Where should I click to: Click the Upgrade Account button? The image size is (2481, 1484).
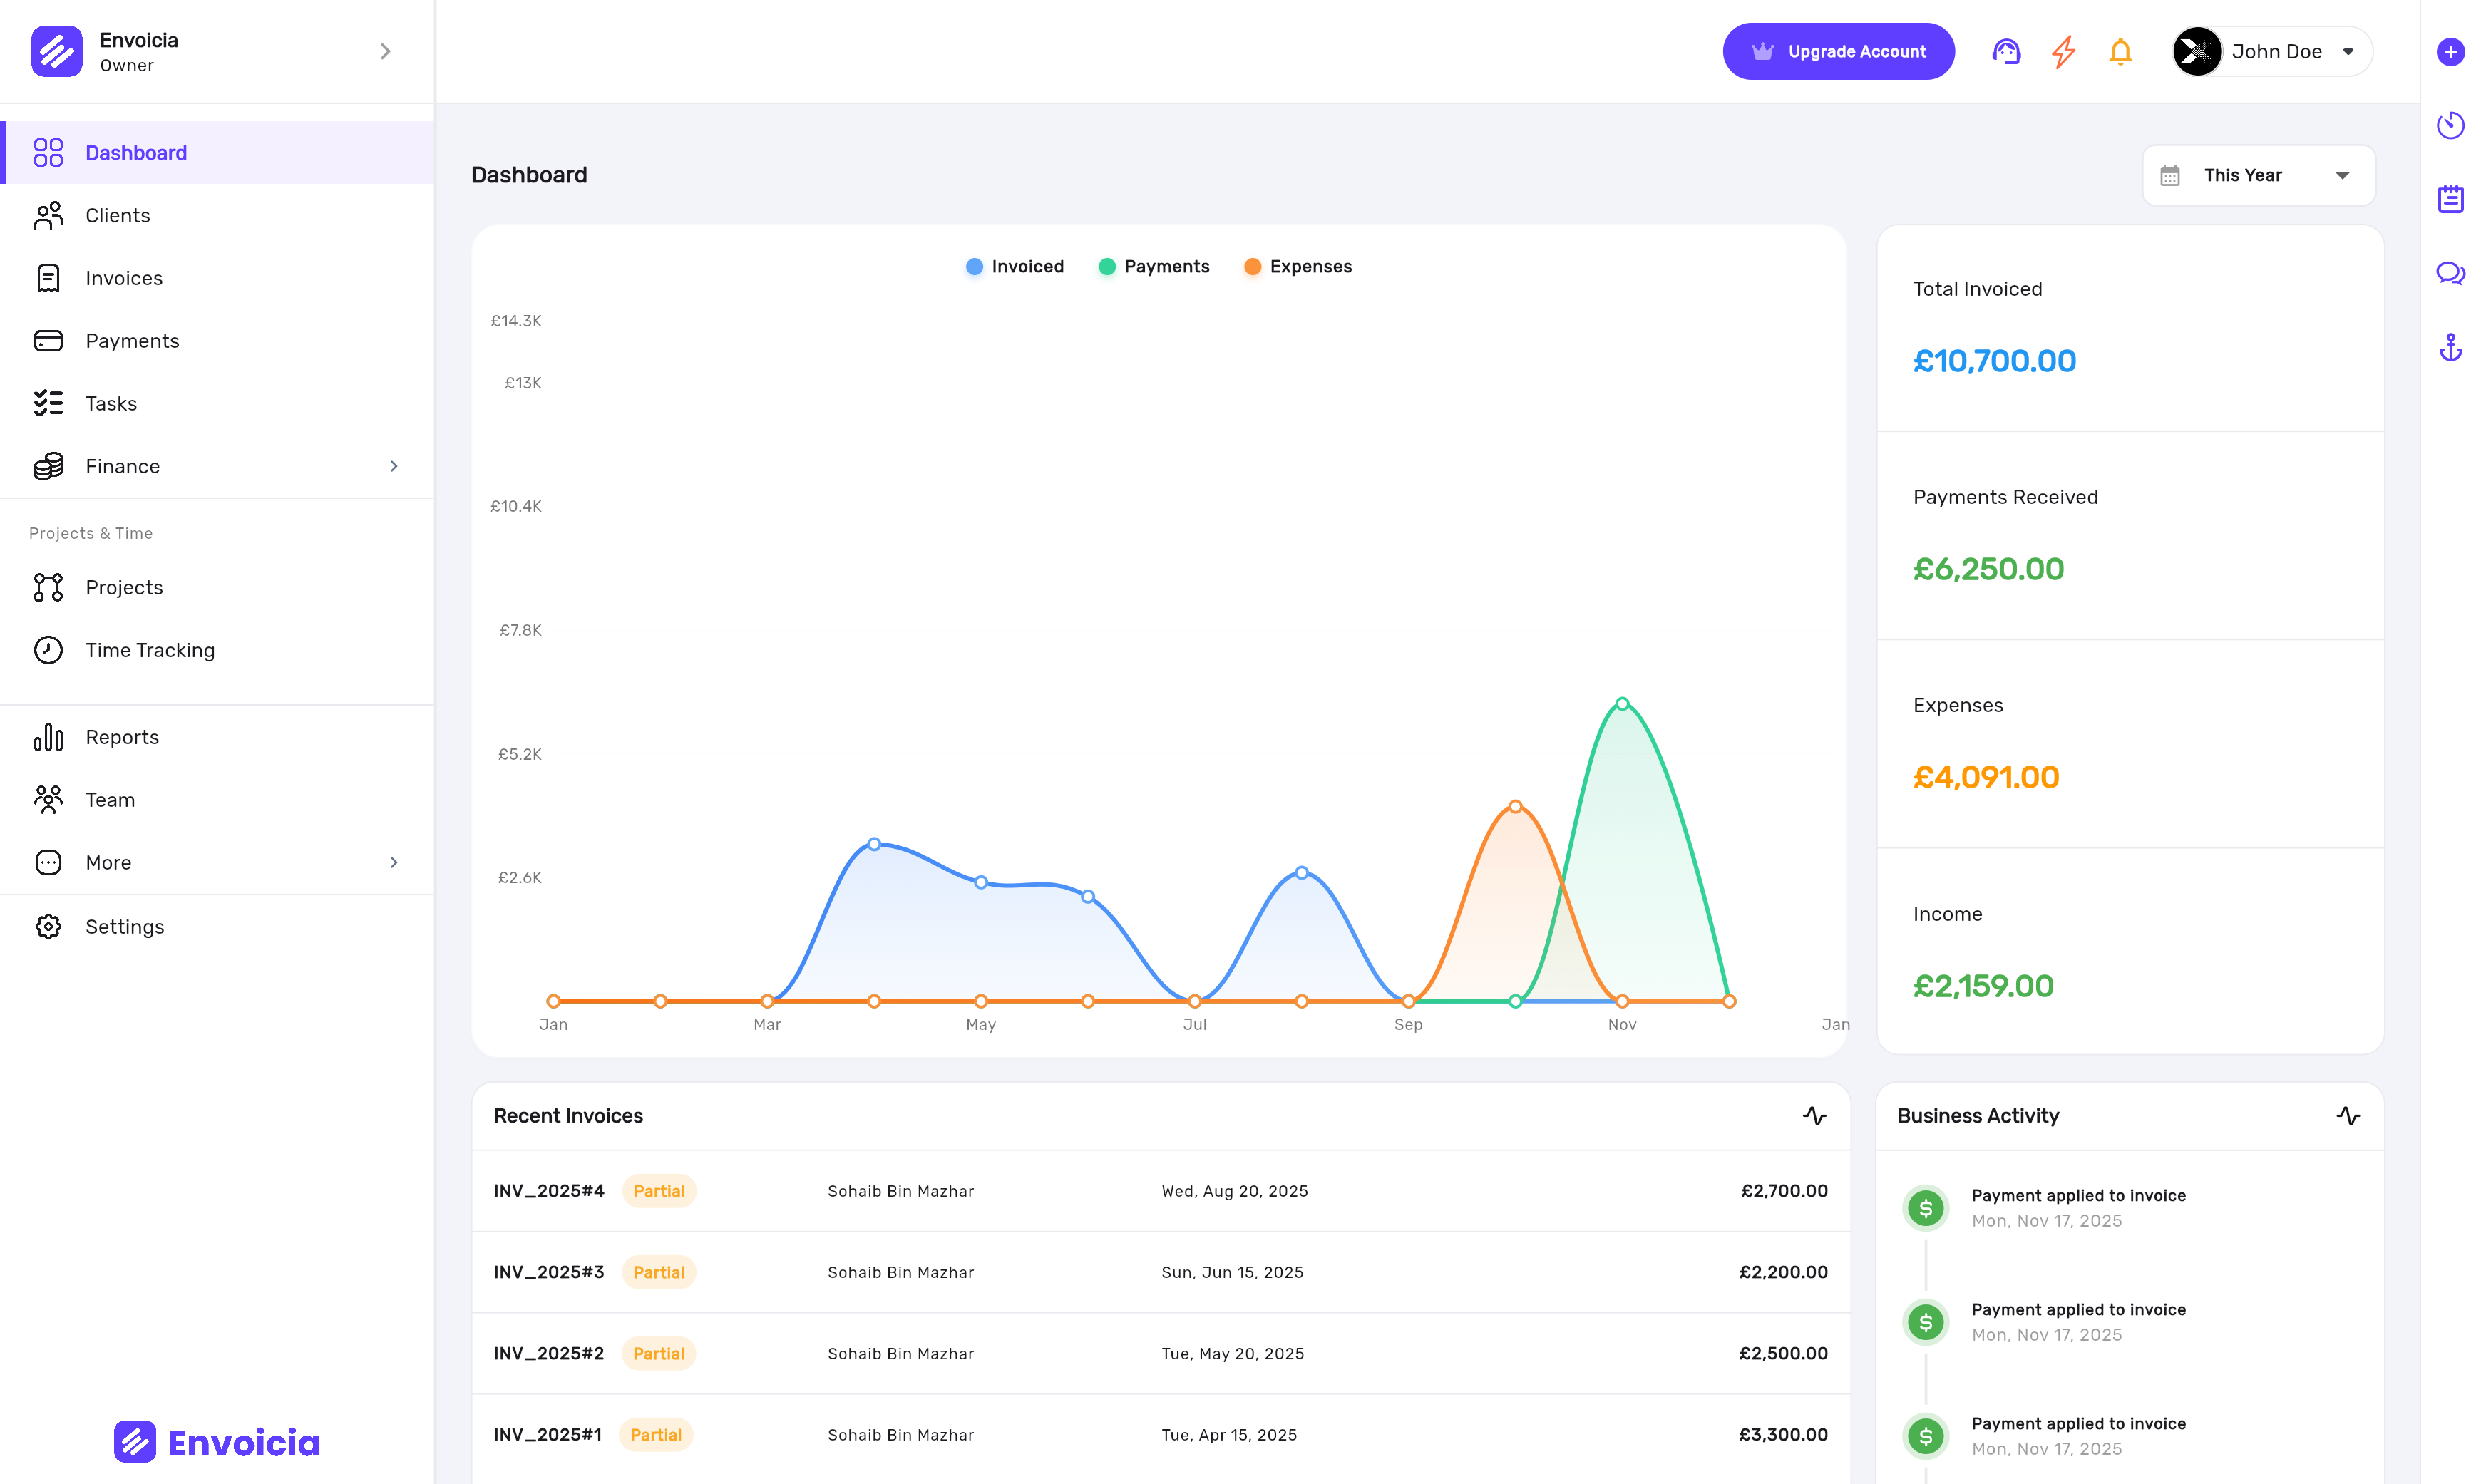[1837, 51]
